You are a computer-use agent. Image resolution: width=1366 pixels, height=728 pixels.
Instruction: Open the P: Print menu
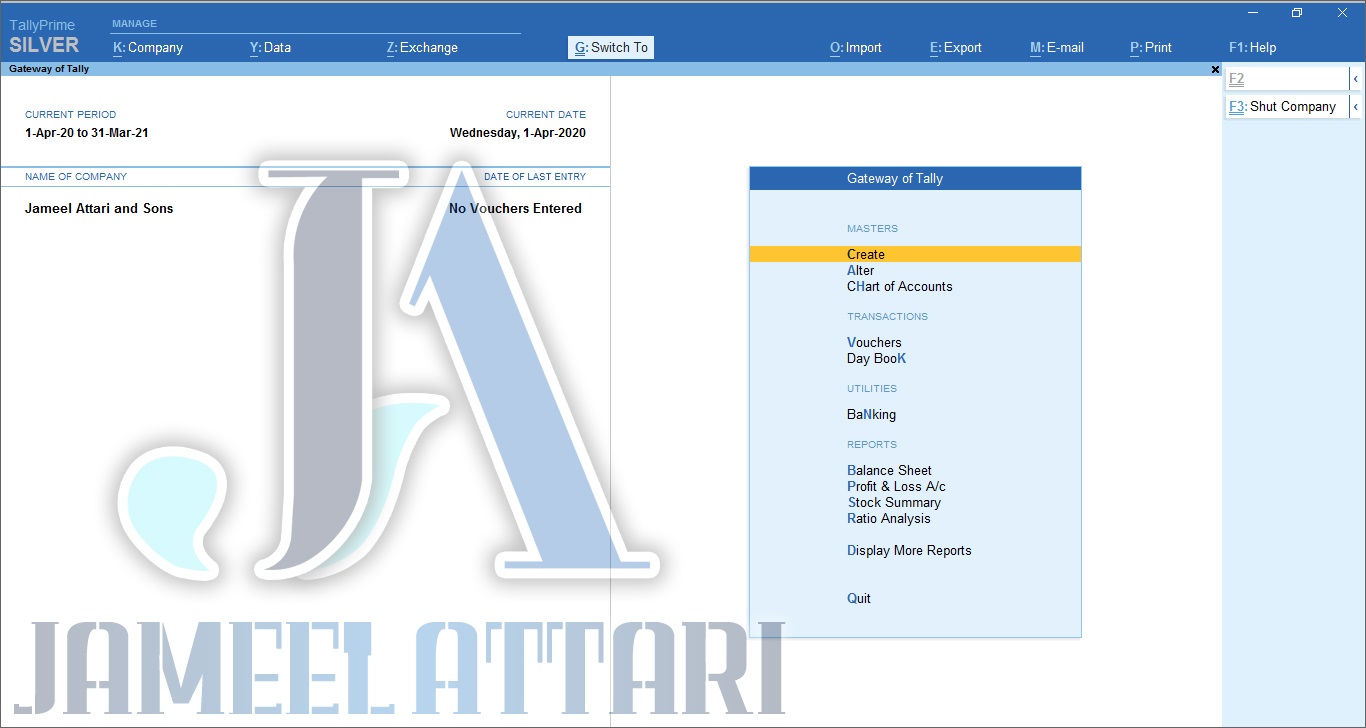[x=1151, y=47]
